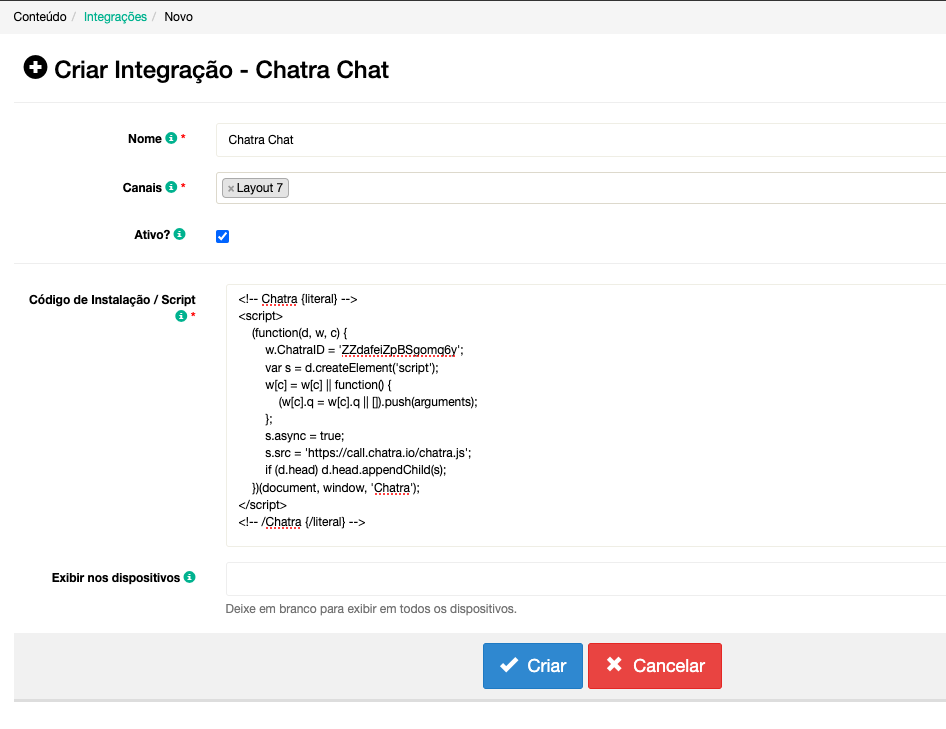
Task: Click the closing '</script>' tag line
Action: [262, 505]
